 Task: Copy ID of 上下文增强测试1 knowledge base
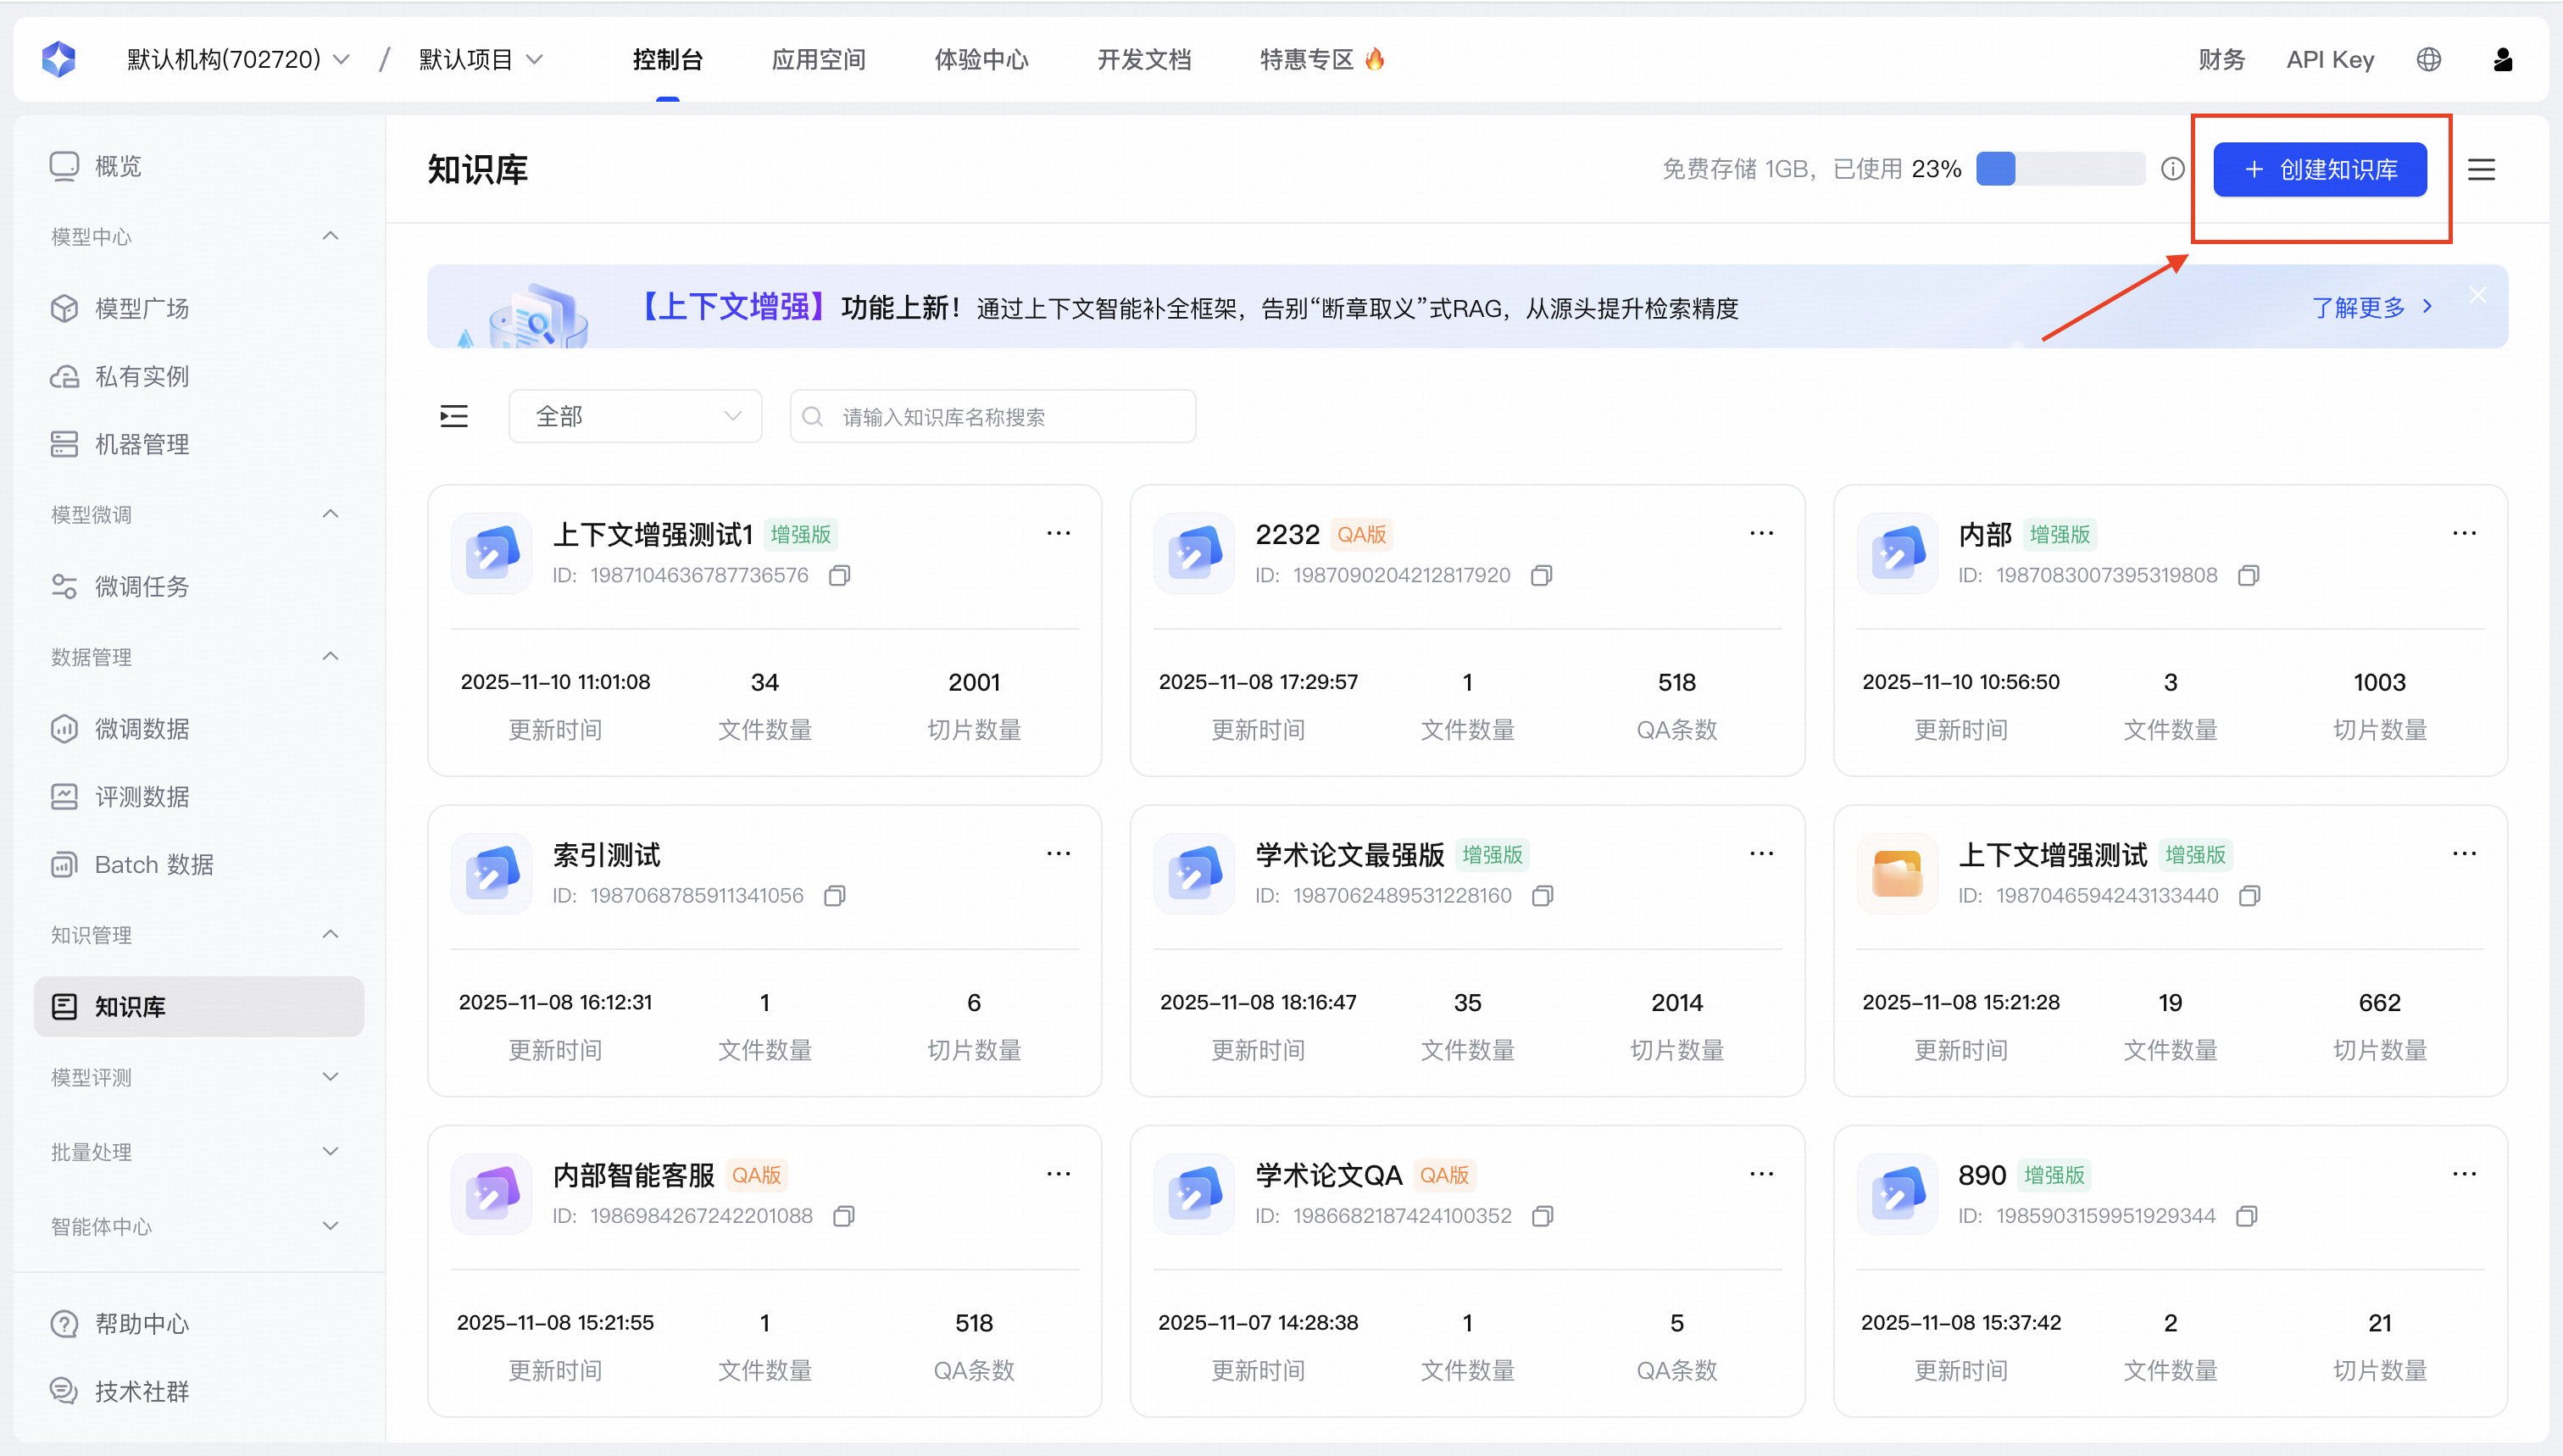[x=839, y=575]
